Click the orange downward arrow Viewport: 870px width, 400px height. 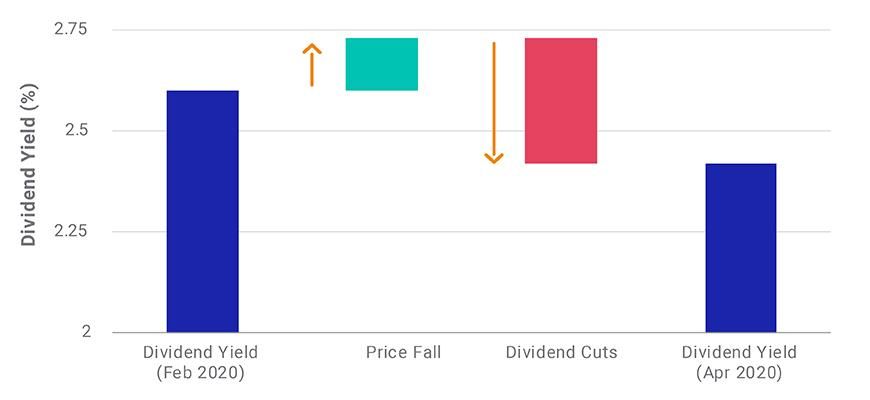[493, 102]
